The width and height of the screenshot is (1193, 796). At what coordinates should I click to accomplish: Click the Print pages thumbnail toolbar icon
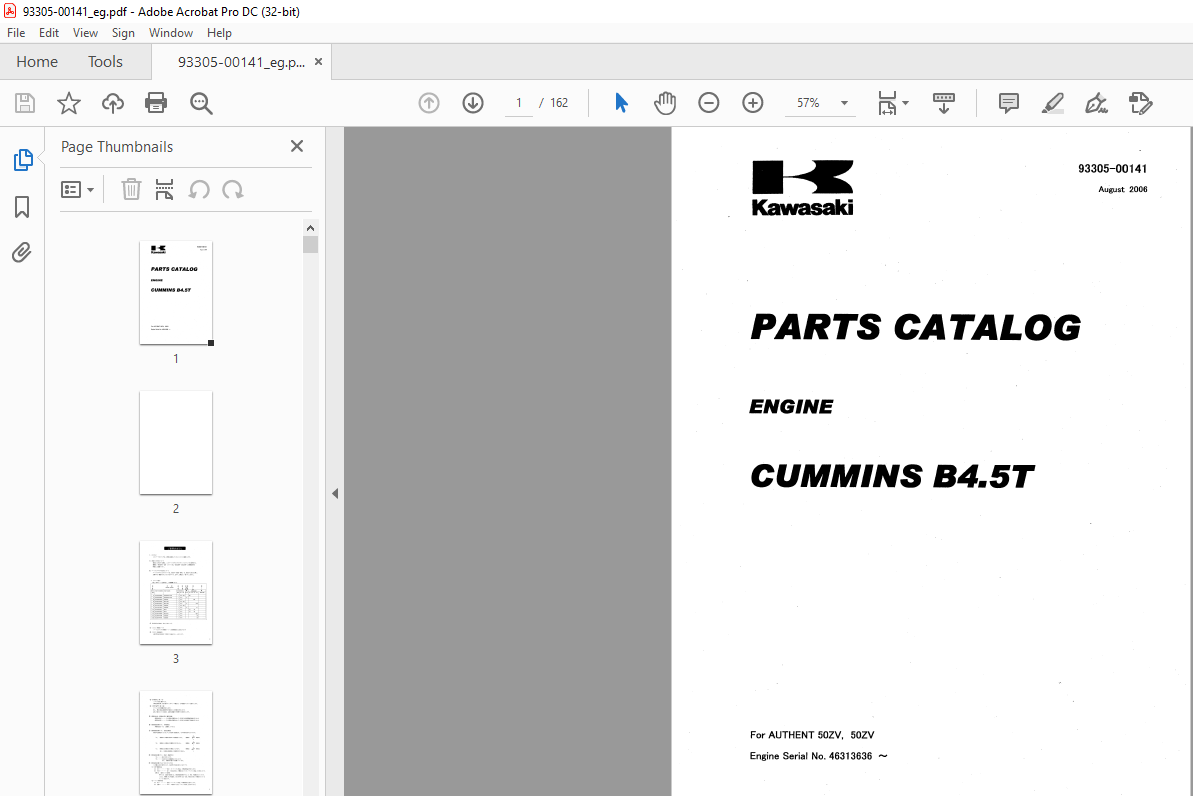164,189
